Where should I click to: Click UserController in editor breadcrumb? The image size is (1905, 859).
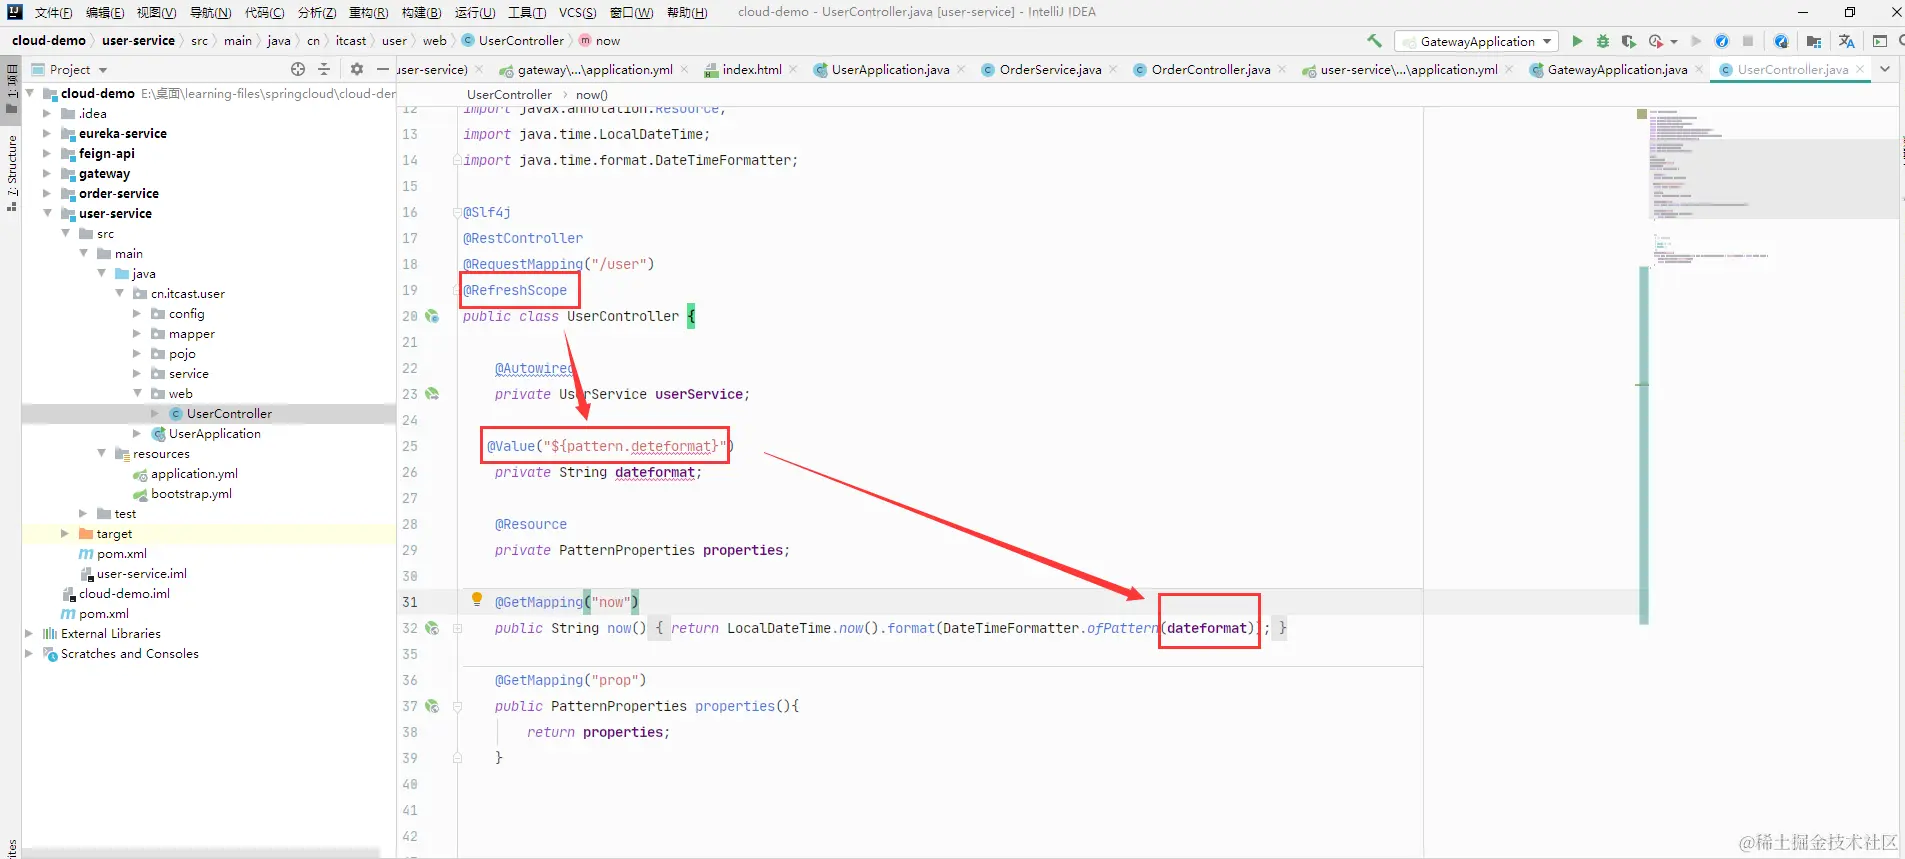click(509, 95)
